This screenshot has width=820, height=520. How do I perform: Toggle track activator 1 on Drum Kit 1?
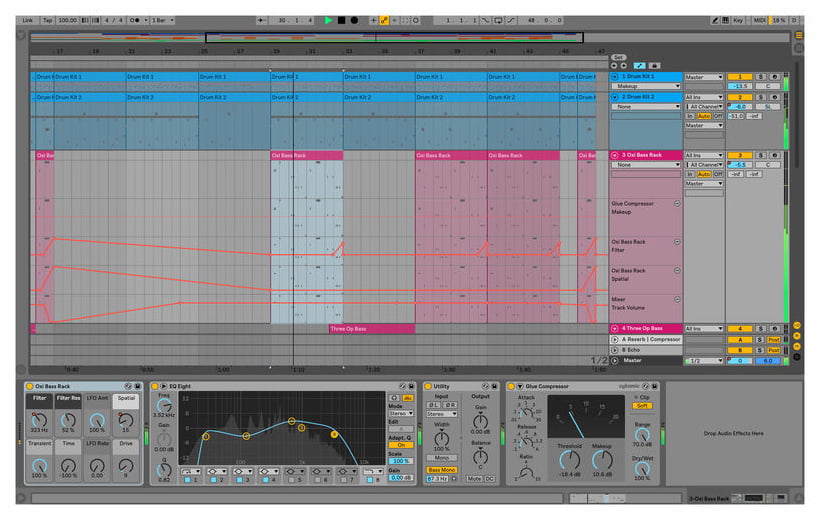pyautogui.click(x=739, y=77)
